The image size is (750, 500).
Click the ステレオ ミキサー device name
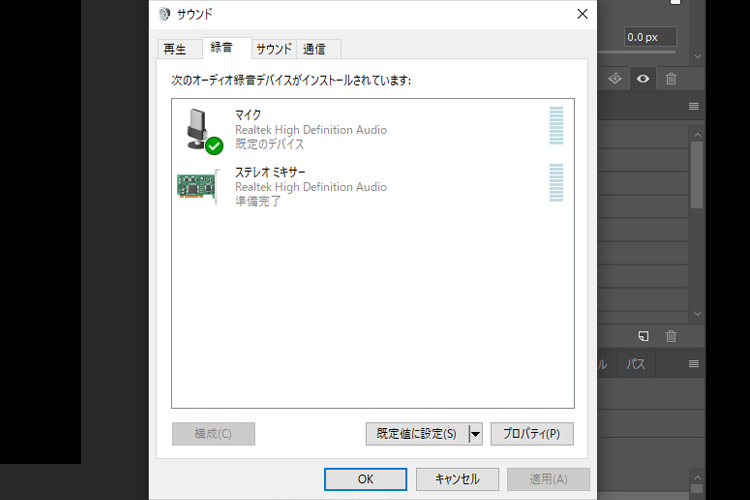click(x=270, y=172)
